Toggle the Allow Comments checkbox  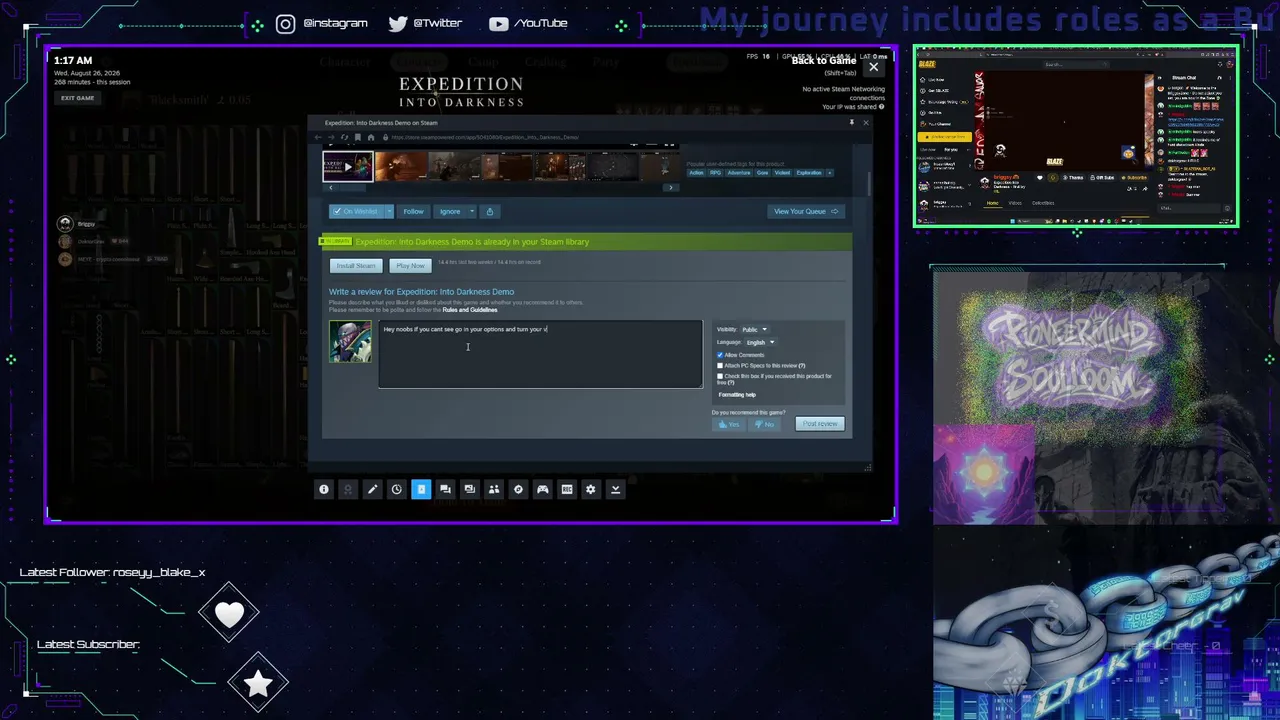(x=720, y=355)
